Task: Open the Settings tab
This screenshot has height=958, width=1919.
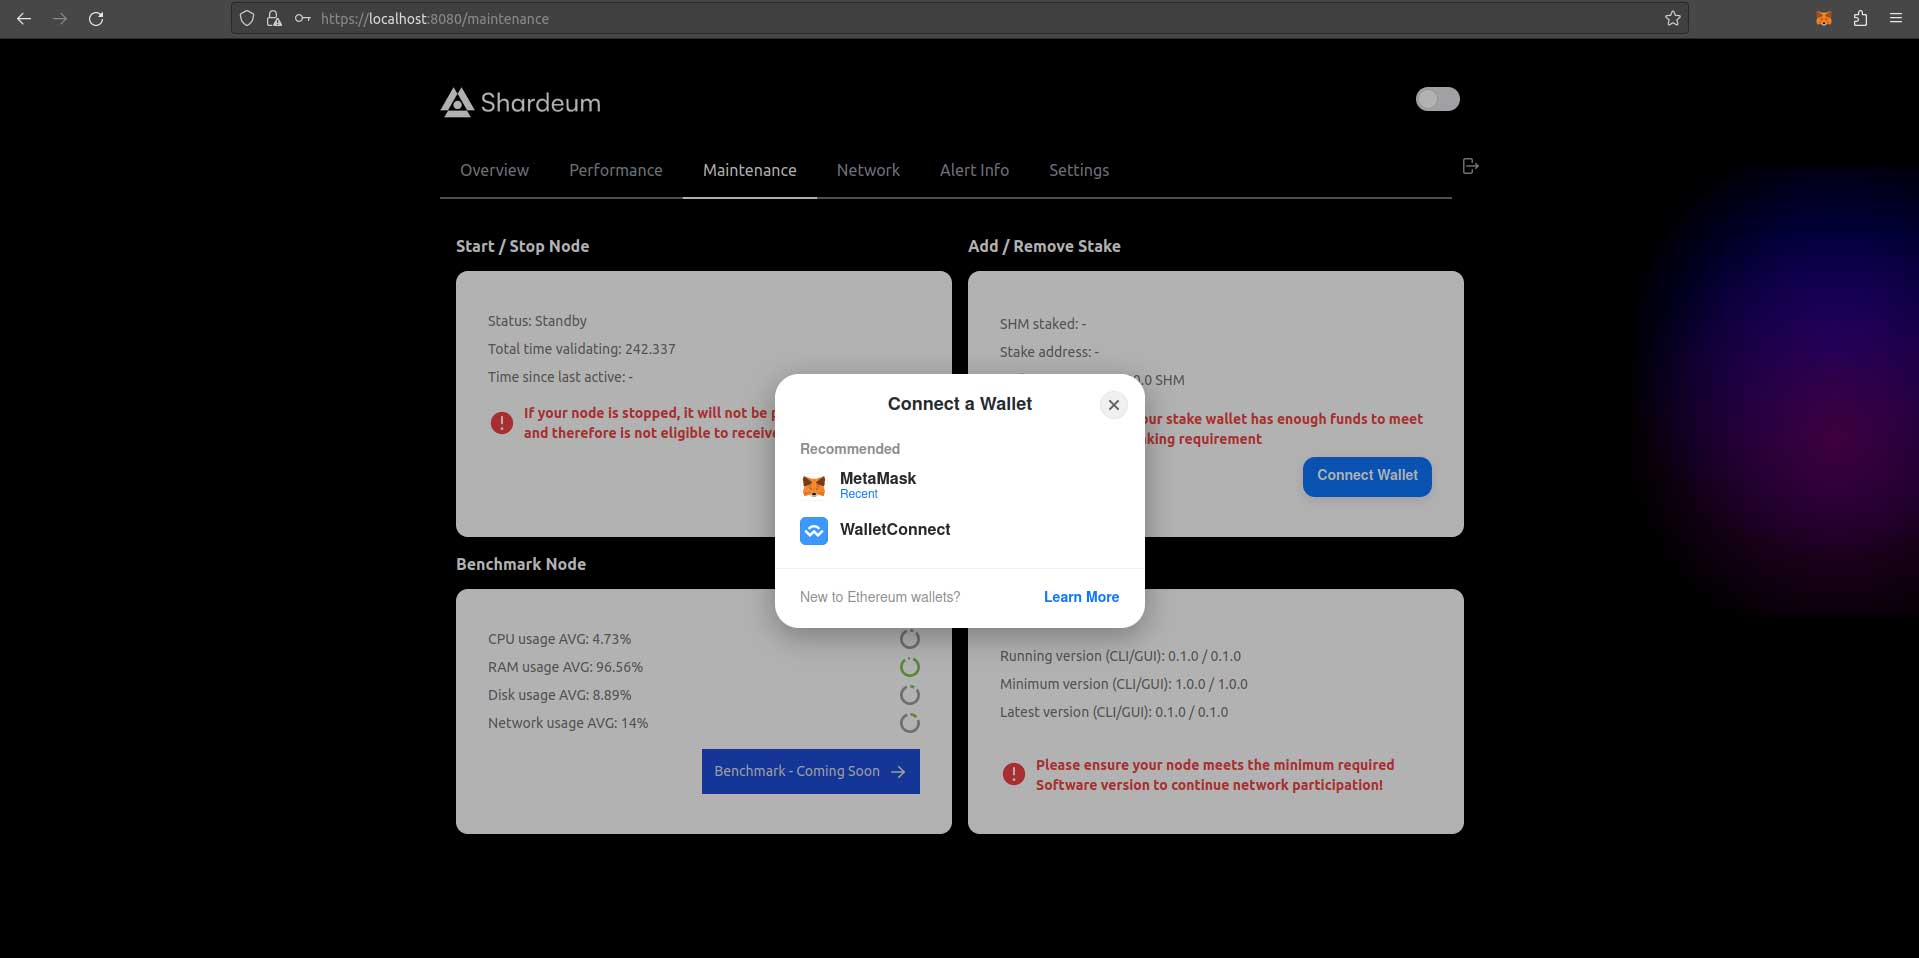Action: (1079, 170)
